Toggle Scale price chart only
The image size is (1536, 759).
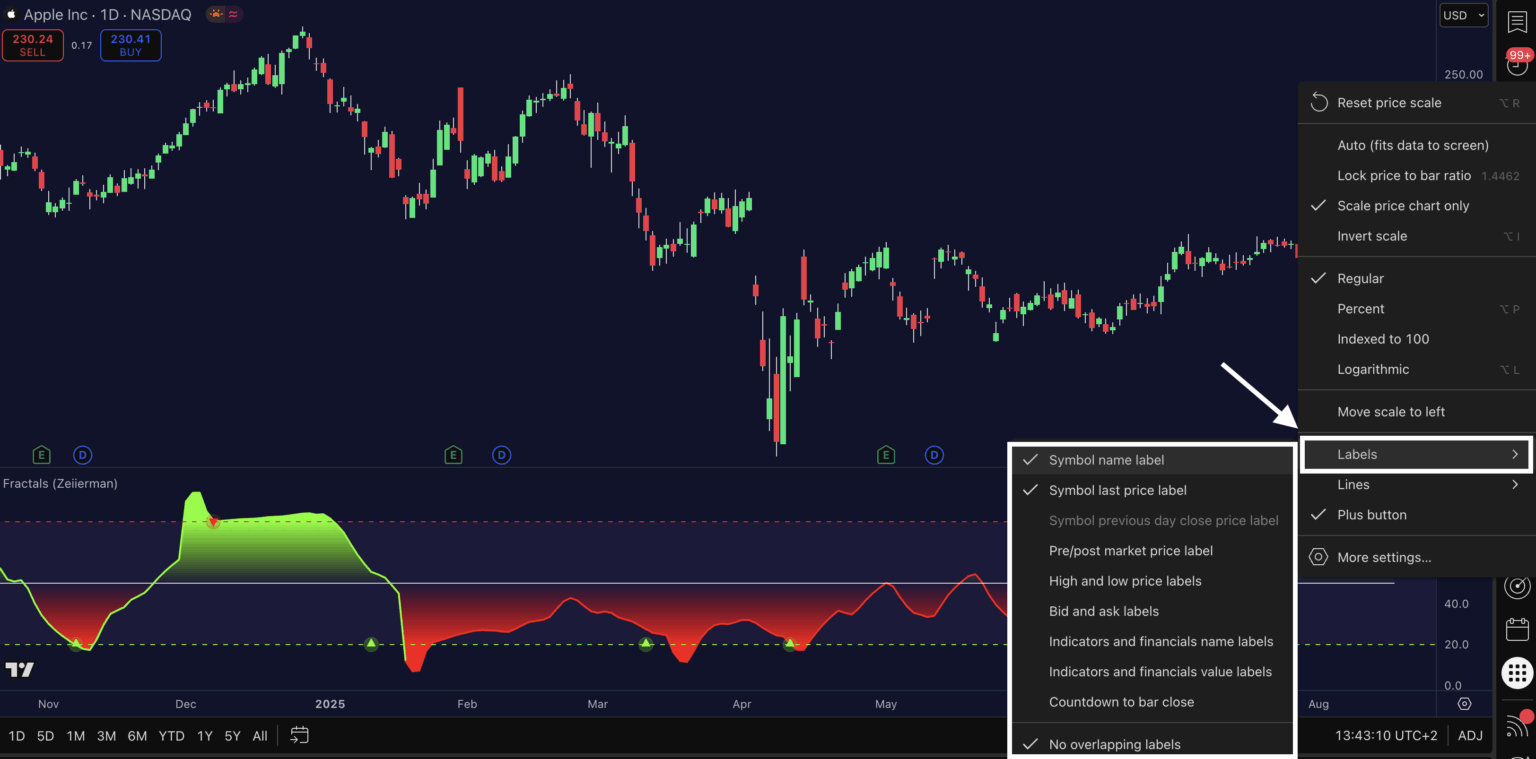[1416, 206]
